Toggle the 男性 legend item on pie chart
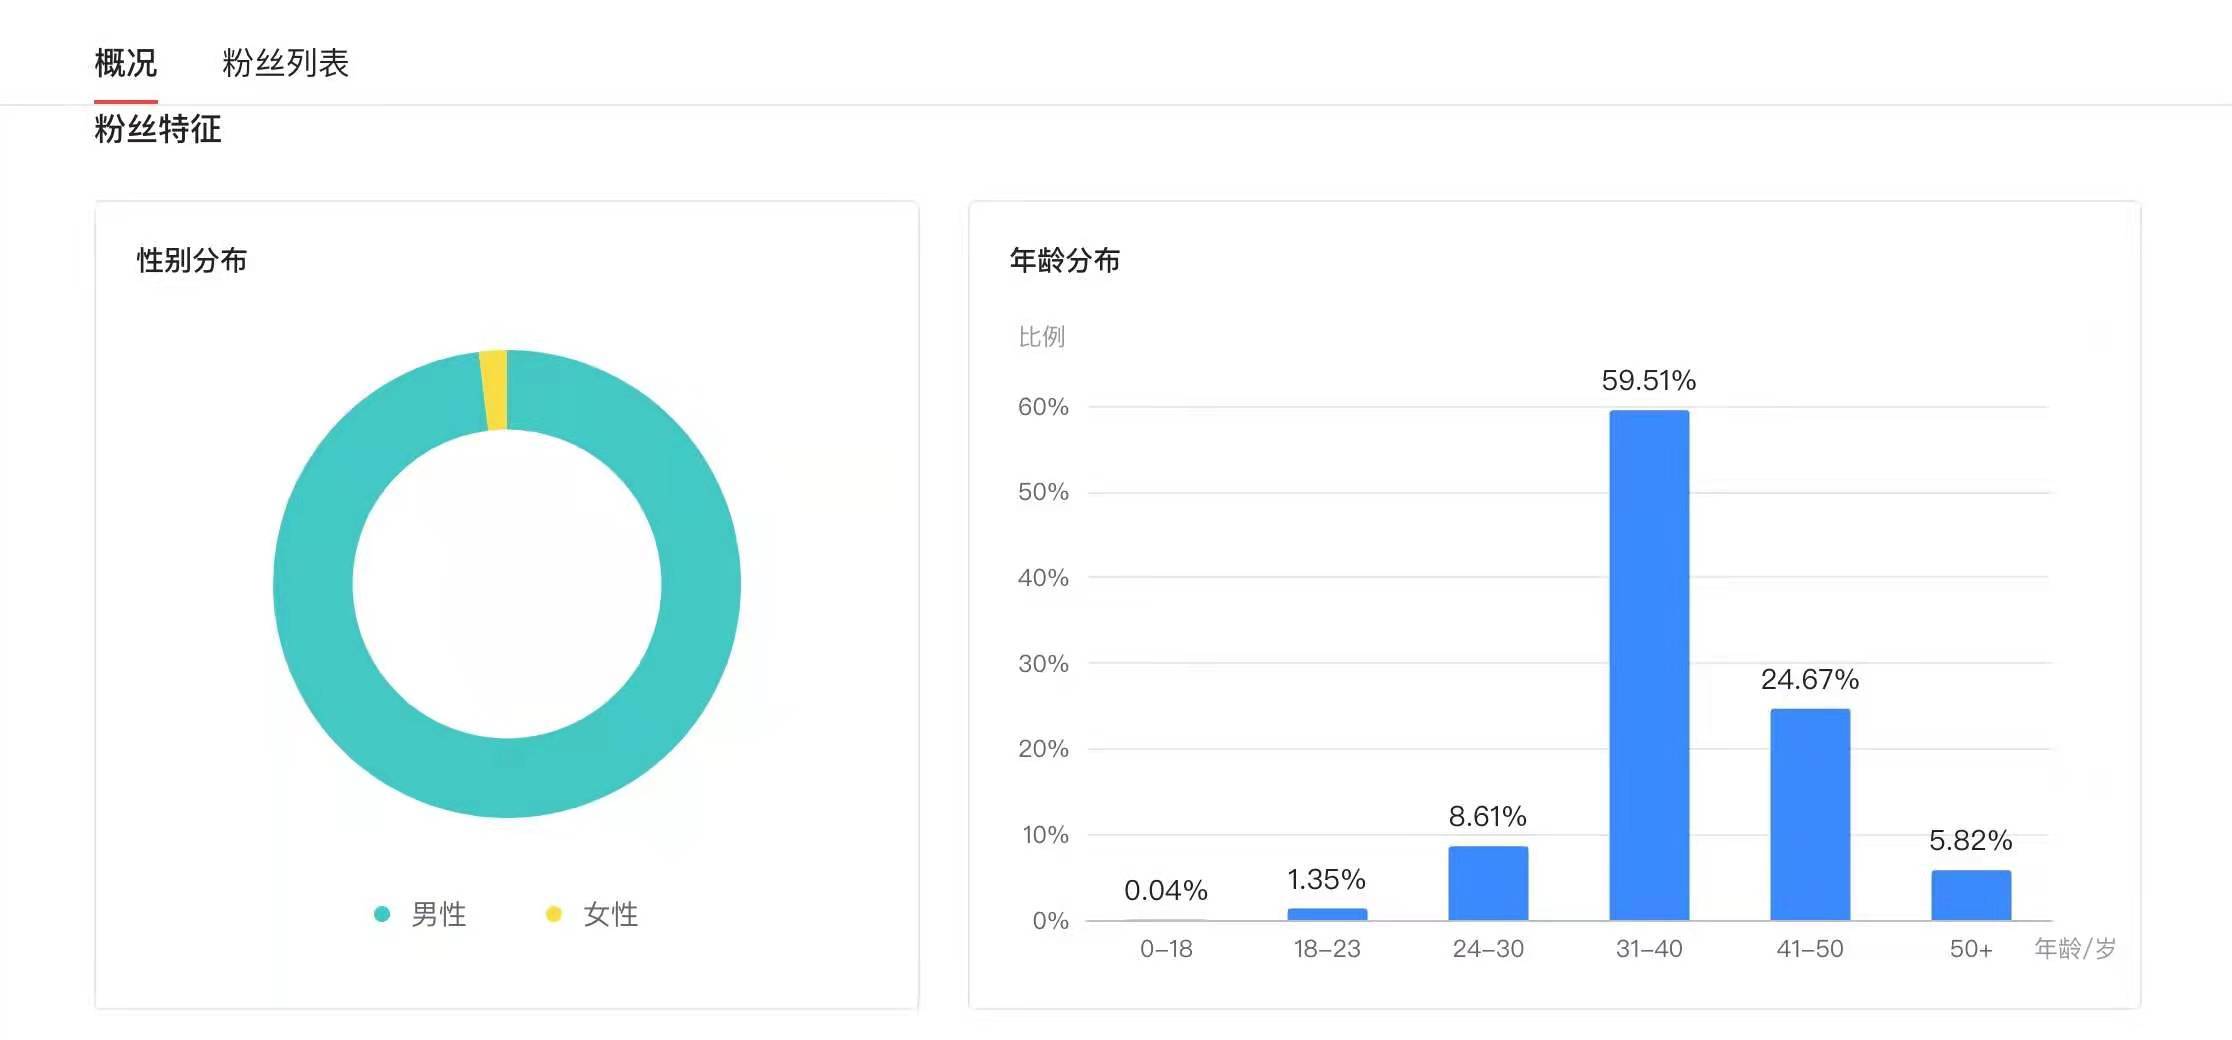This screenshot has height=1040, width=2232. (440, 915)
